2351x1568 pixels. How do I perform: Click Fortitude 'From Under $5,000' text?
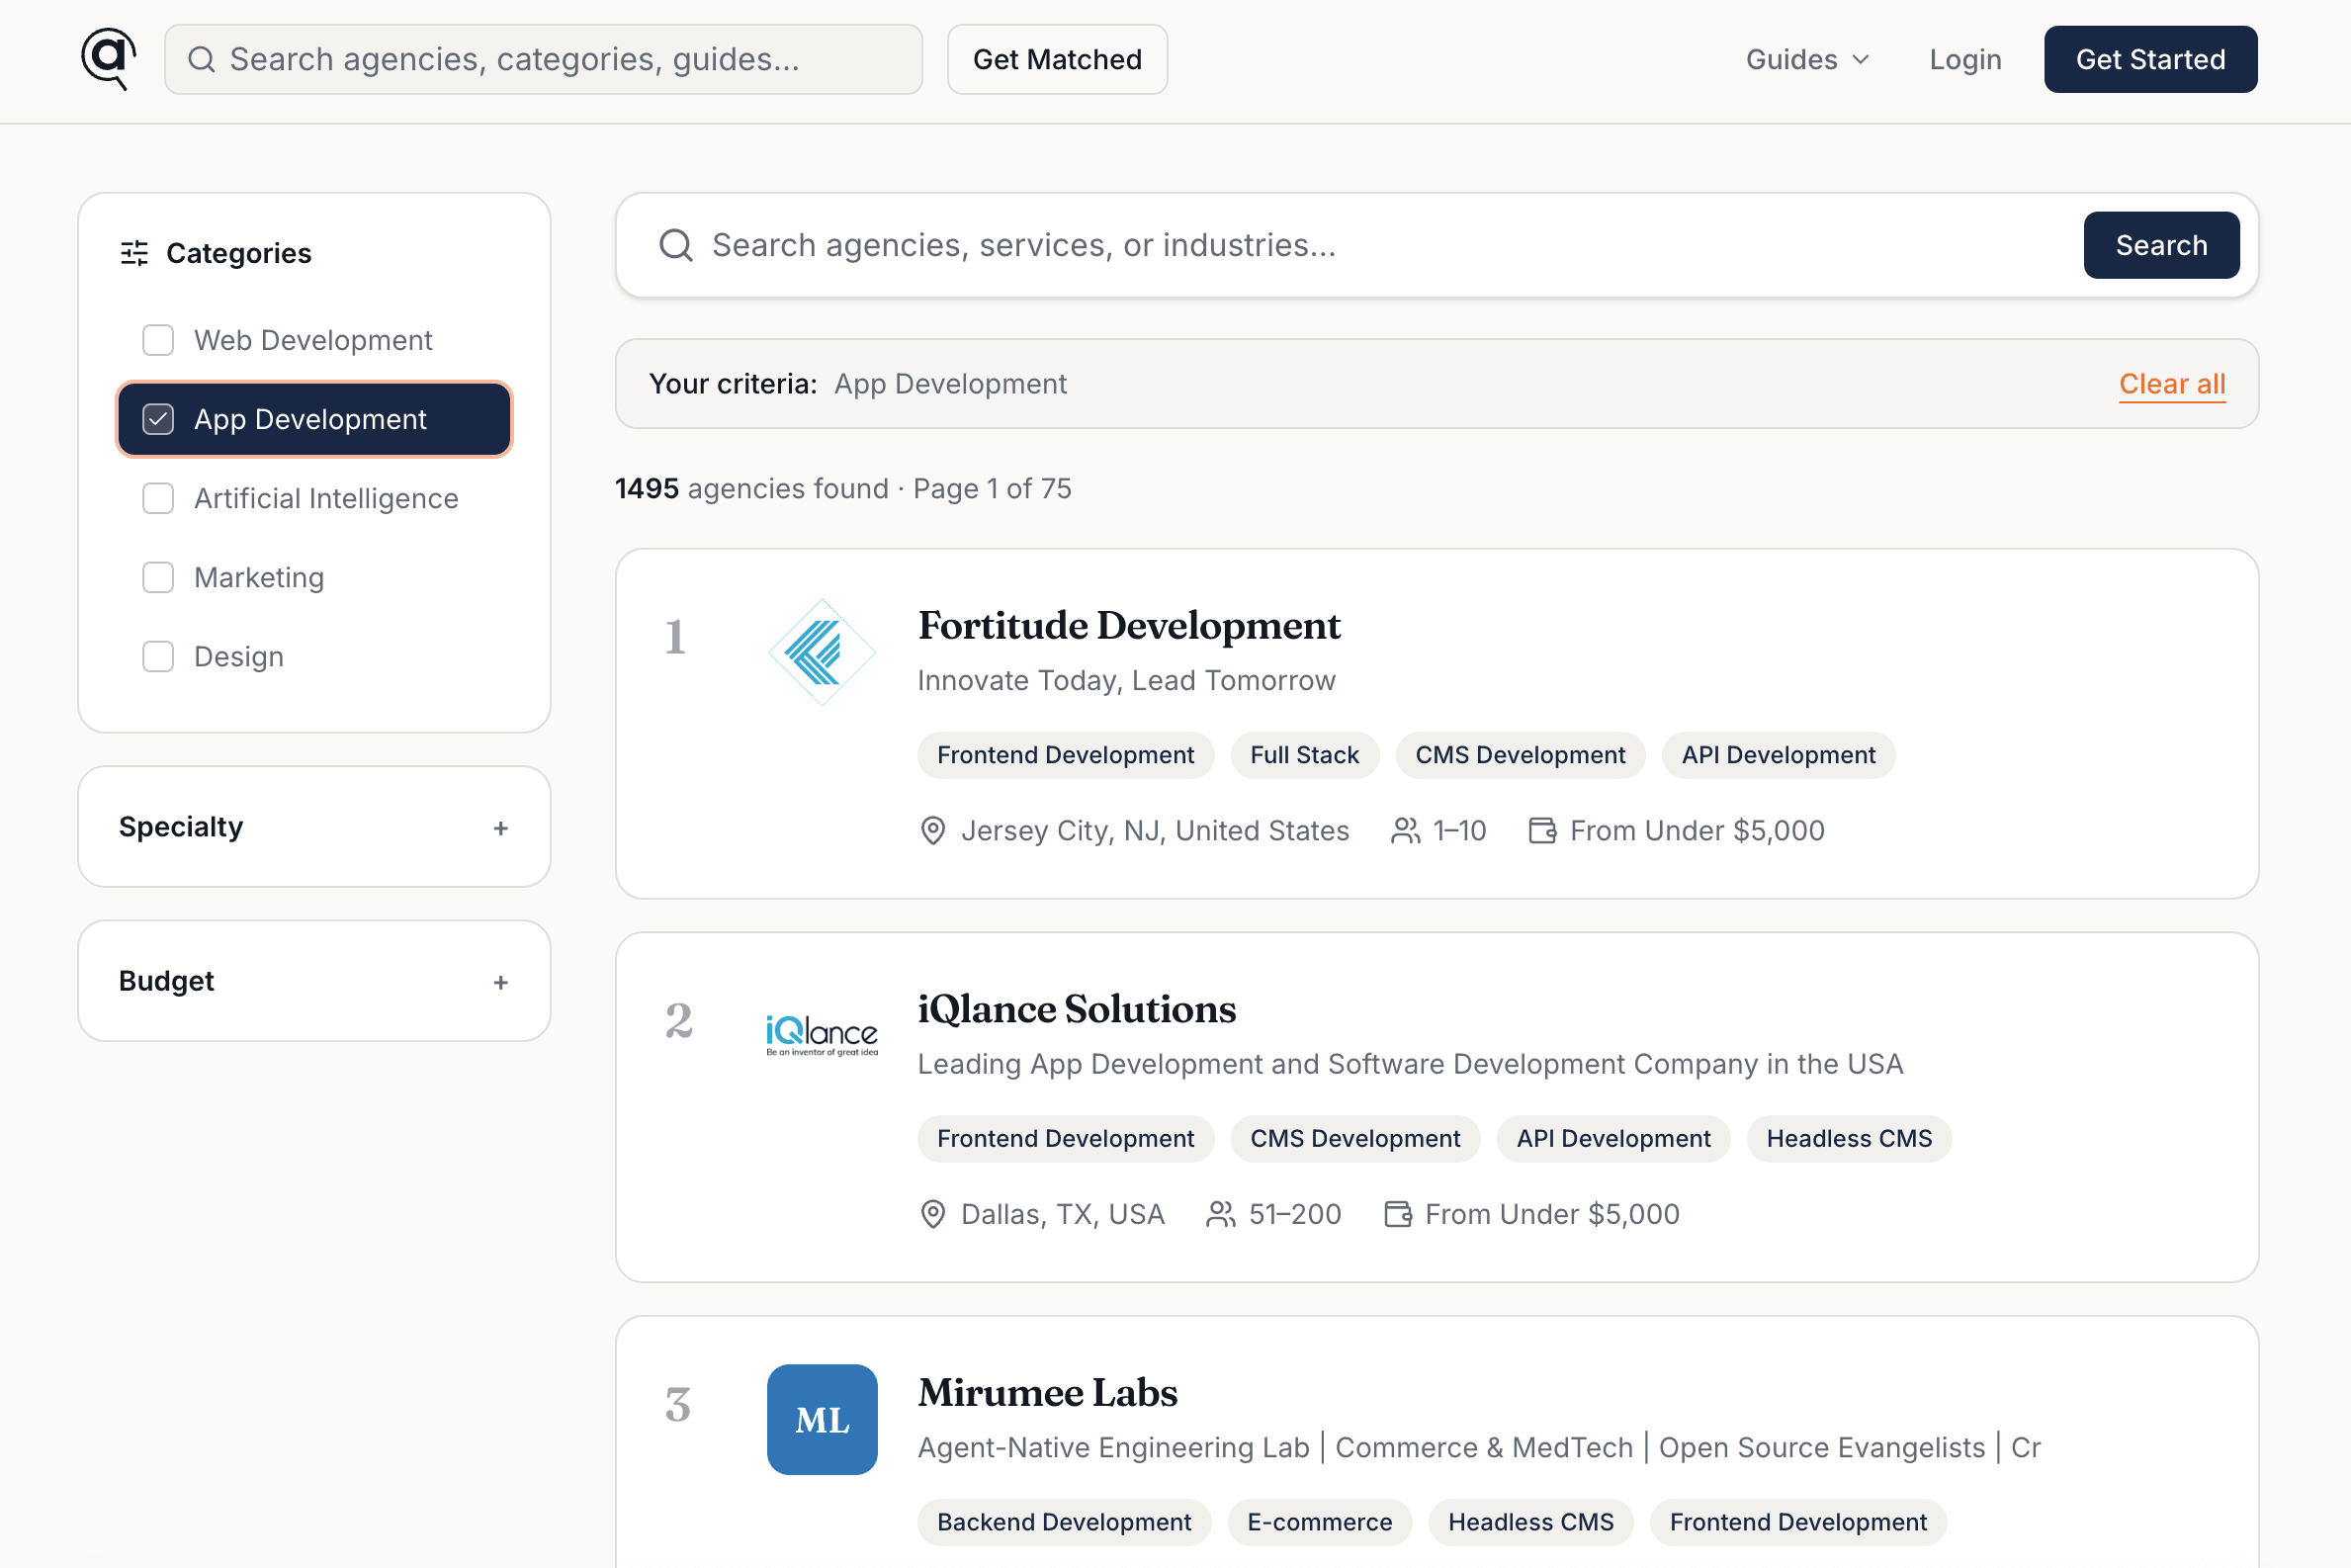coord(1697,831)
